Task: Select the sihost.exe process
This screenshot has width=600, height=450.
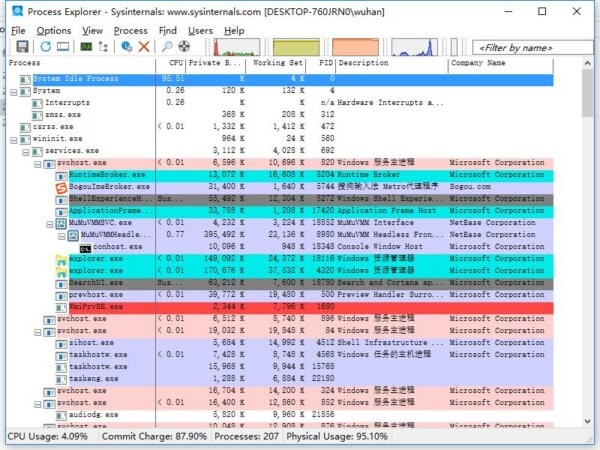Action: coord(280,343)
